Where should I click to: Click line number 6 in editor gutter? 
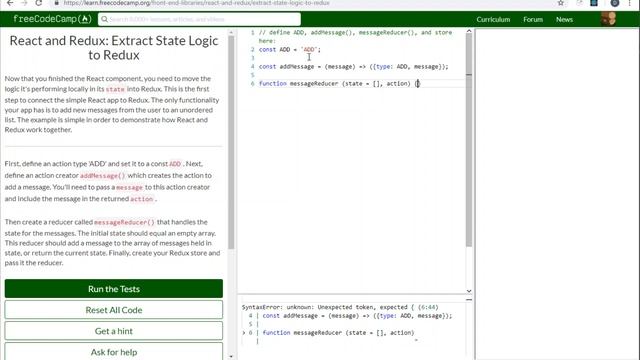click(252, 83)
